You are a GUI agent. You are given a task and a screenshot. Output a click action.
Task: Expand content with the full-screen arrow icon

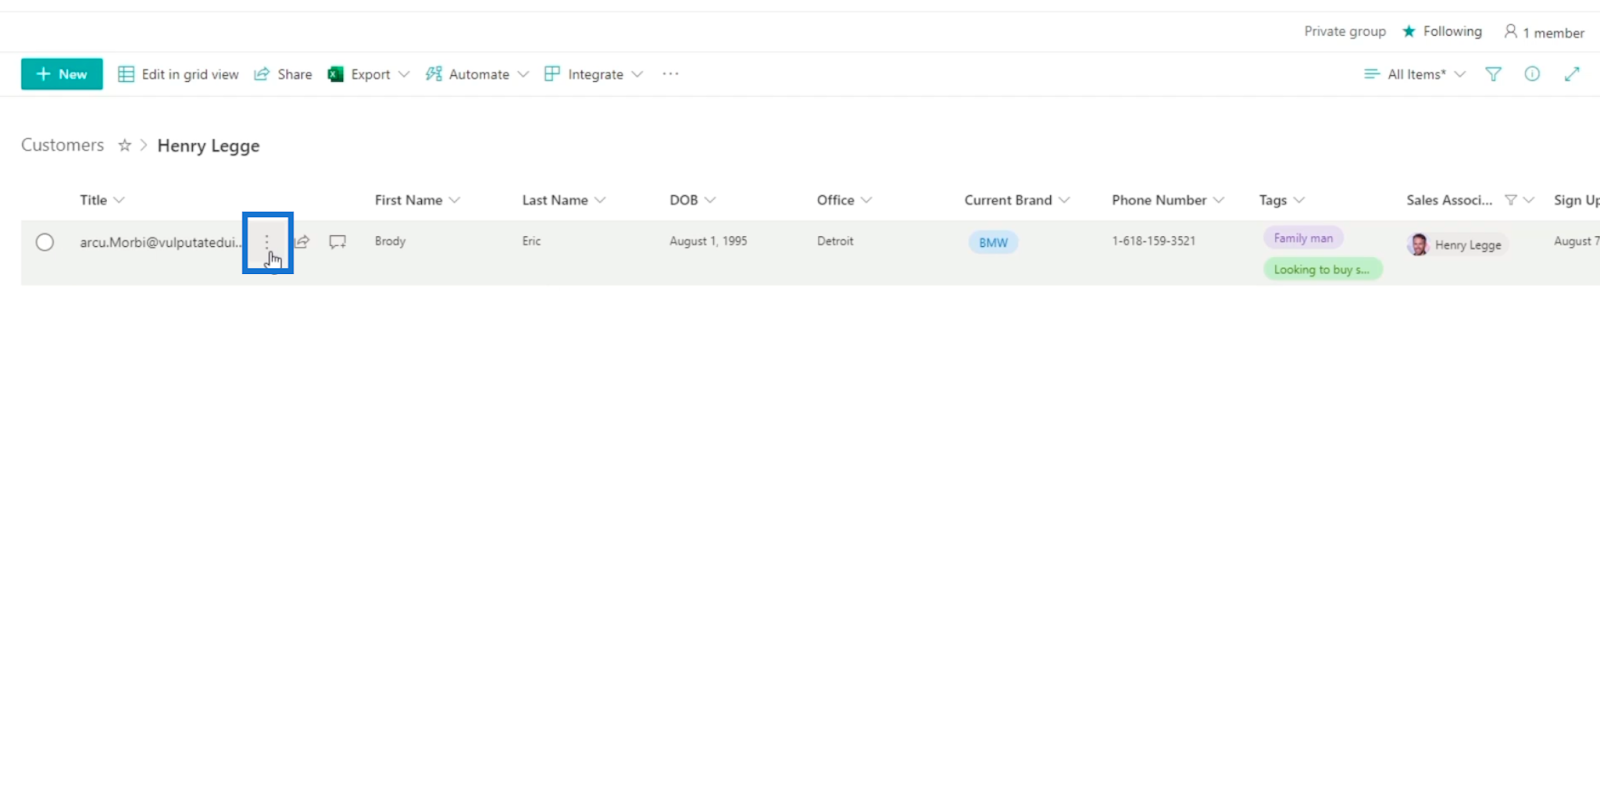(x=1572, y=74)
